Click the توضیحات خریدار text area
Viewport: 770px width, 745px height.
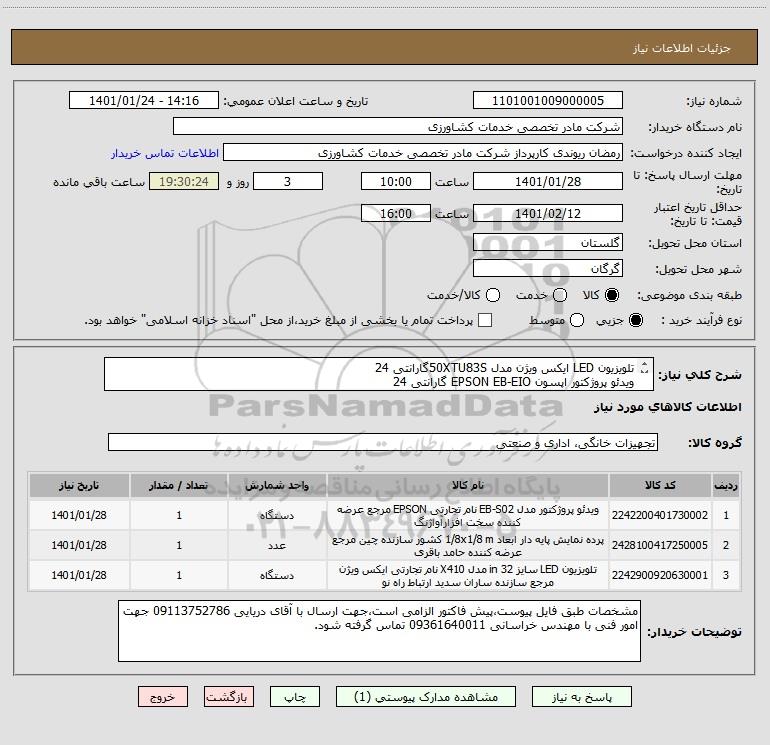(379, 631)
